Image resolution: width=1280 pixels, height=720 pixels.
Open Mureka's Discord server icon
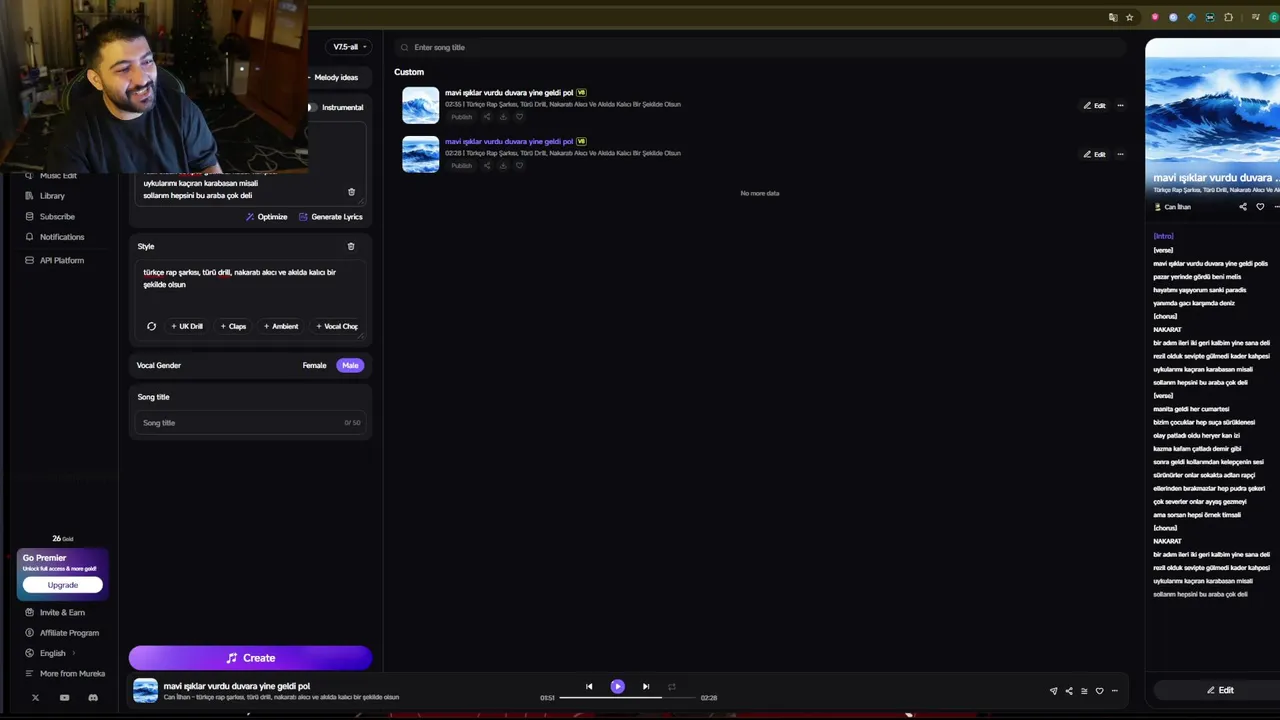[93, 698]
